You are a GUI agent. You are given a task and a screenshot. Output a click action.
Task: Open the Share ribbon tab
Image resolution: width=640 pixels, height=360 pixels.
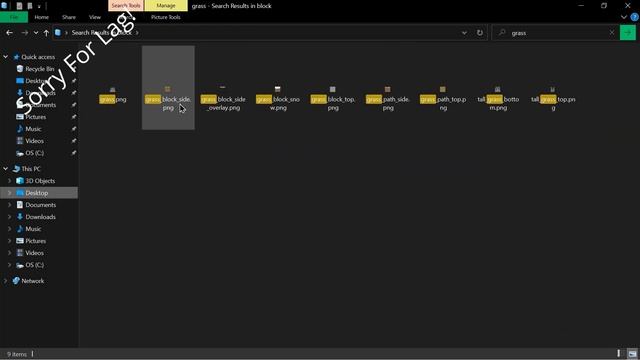point(69,17)
